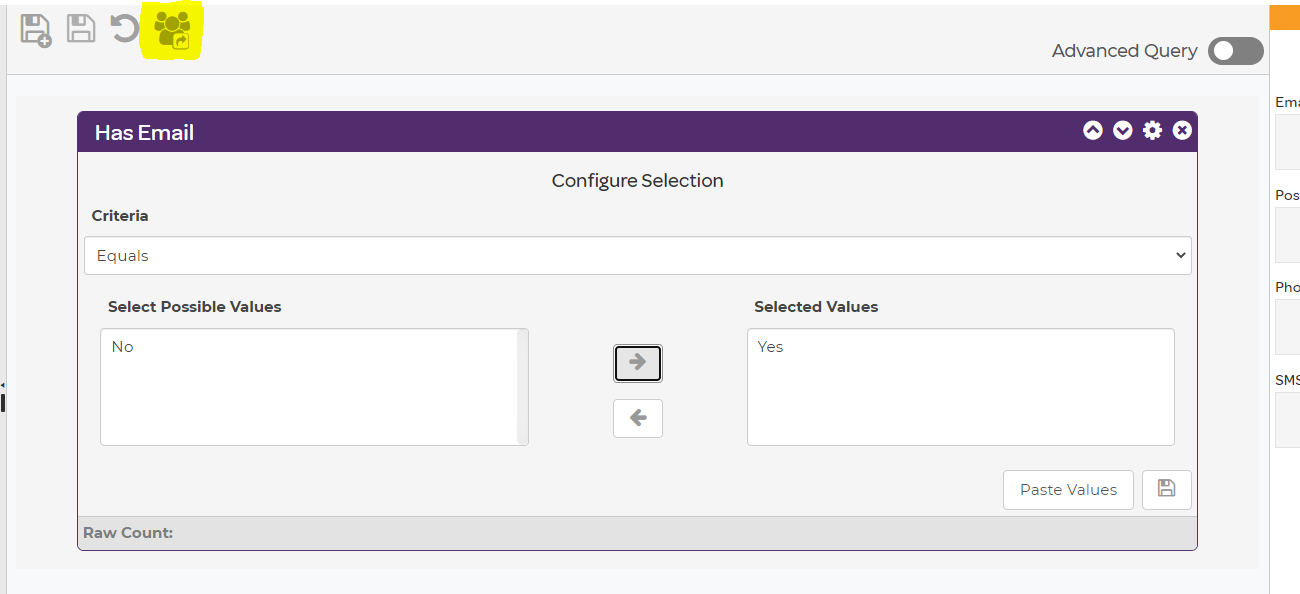Screen dimensions: 1300x594
Task: Move Has Email panel up with chevron
Action: click(1092, 131)
